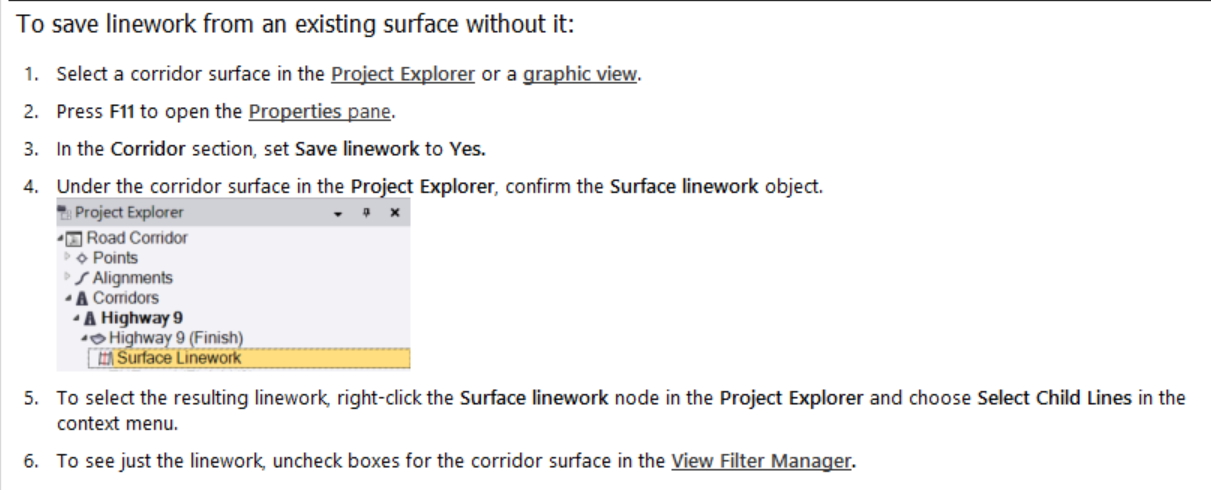This screenshot has height=490, width=1211.
Task: Expand the Alignments tree node
Action: 68,278
